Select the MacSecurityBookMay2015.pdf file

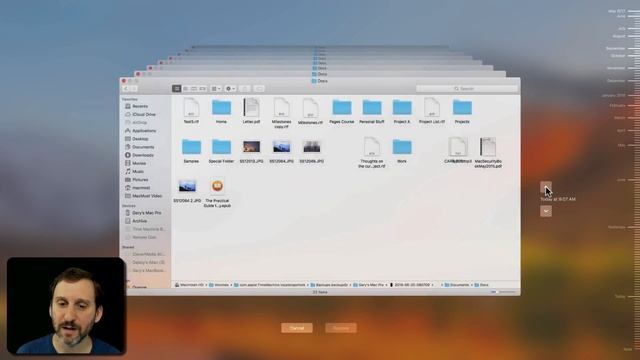point(488,153)
